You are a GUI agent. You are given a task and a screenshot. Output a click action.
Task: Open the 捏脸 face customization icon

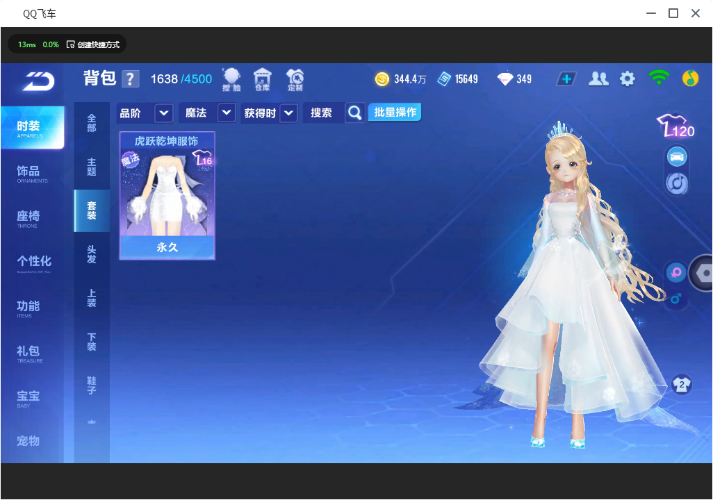coord(231,80)
